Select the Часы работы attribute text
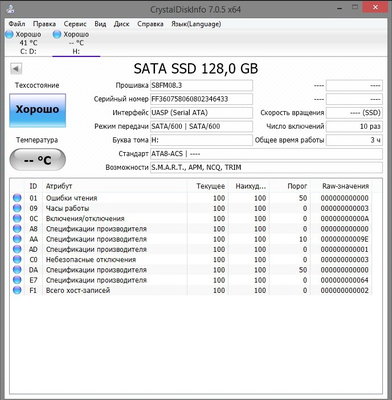Viewport: 392px width, 400px height. pyautogui.click(x=68, y=208)
